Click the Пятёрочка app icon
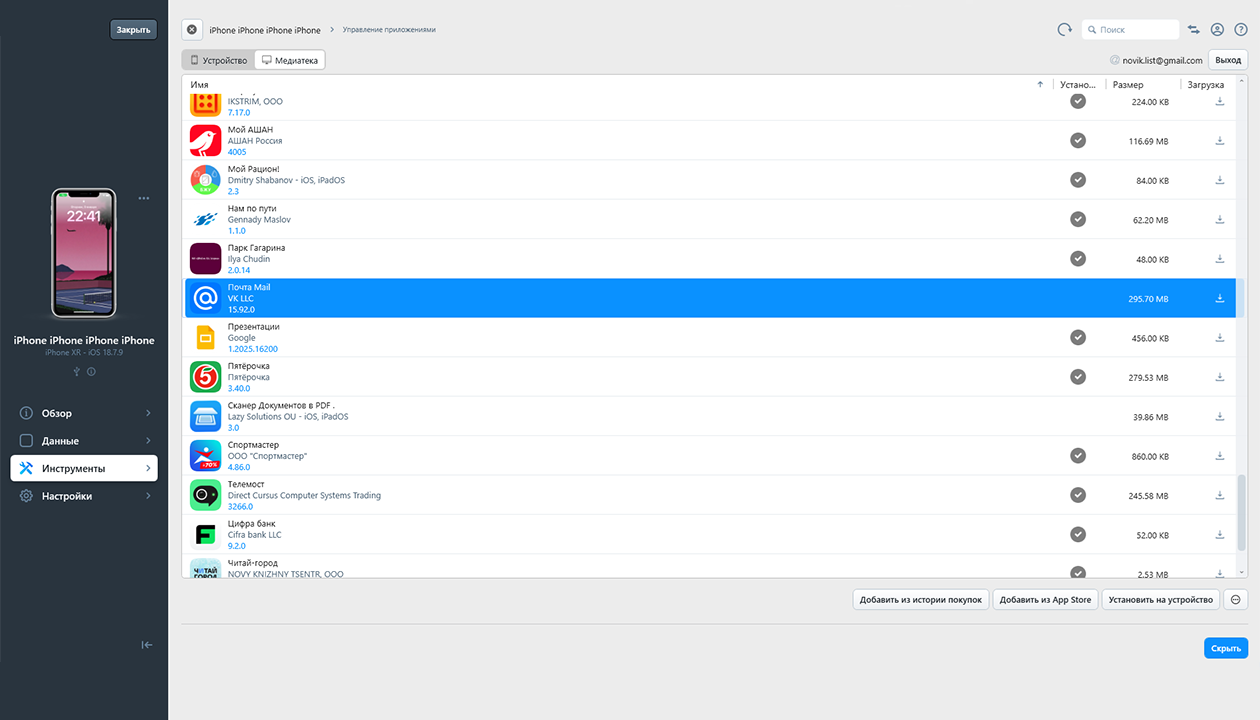This screenshot has height=720, width=1260. [x=205, y=377]
